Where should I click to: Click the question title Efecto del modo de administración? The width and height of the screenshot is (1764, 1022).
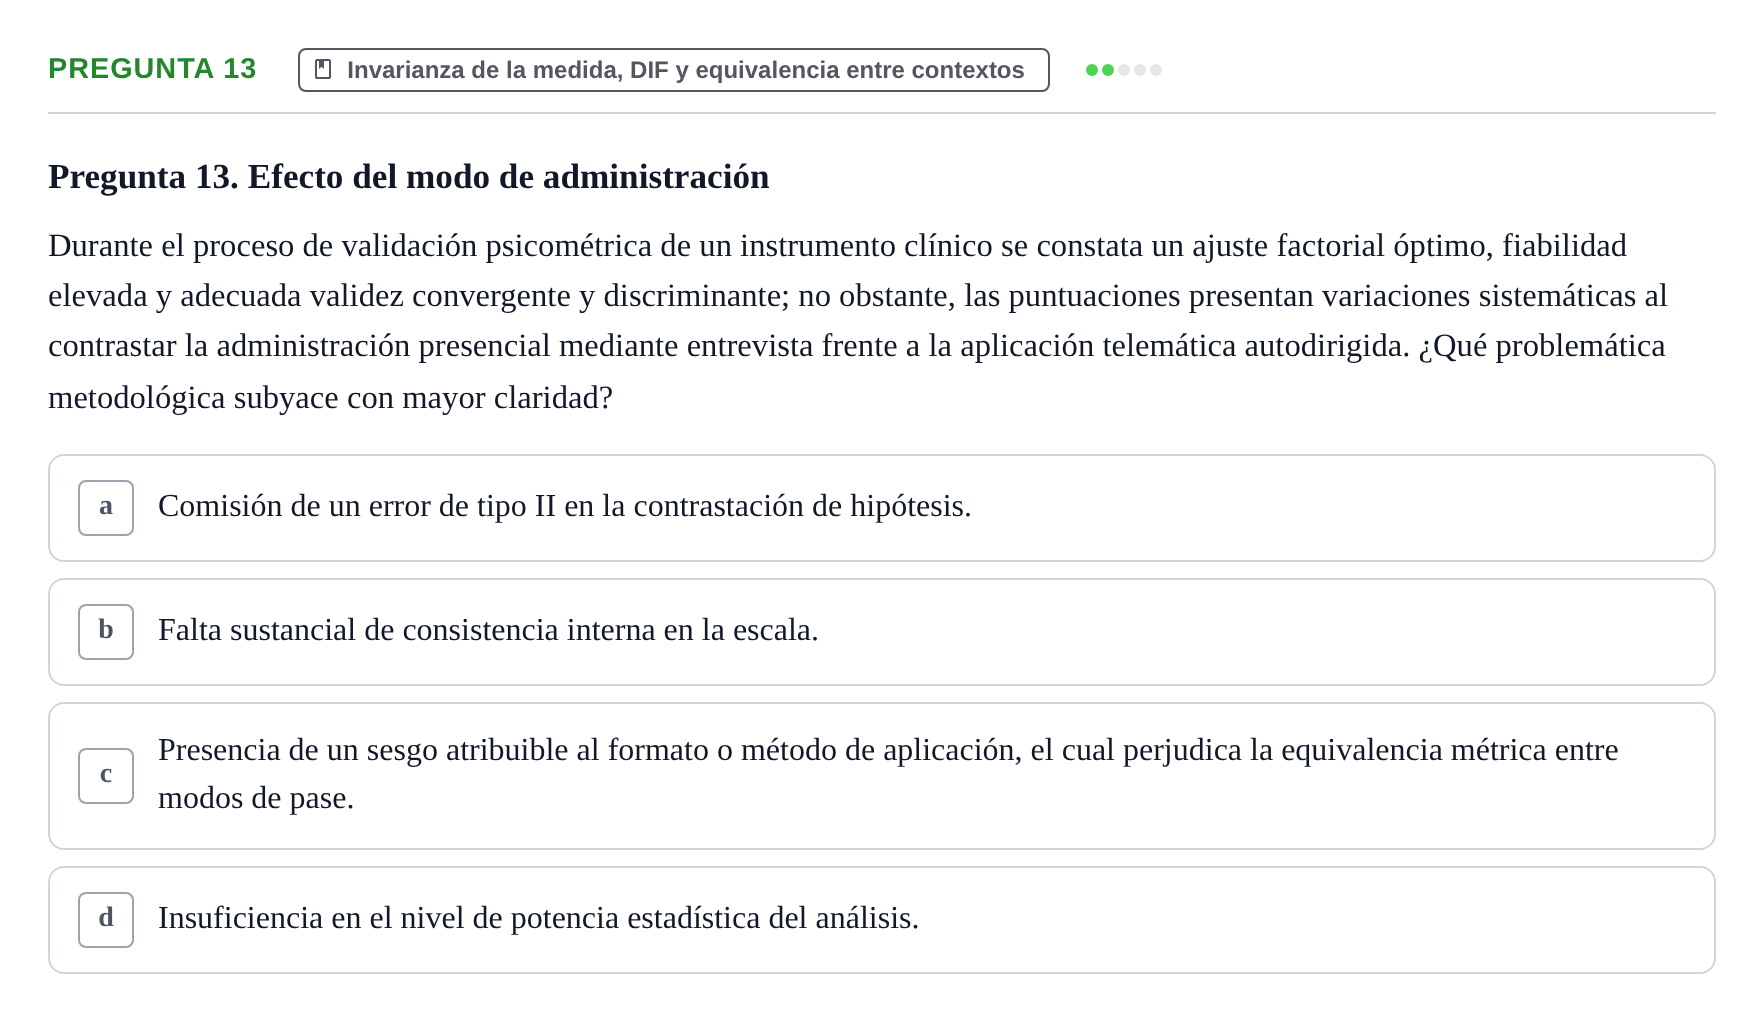(x=409, y=177)
